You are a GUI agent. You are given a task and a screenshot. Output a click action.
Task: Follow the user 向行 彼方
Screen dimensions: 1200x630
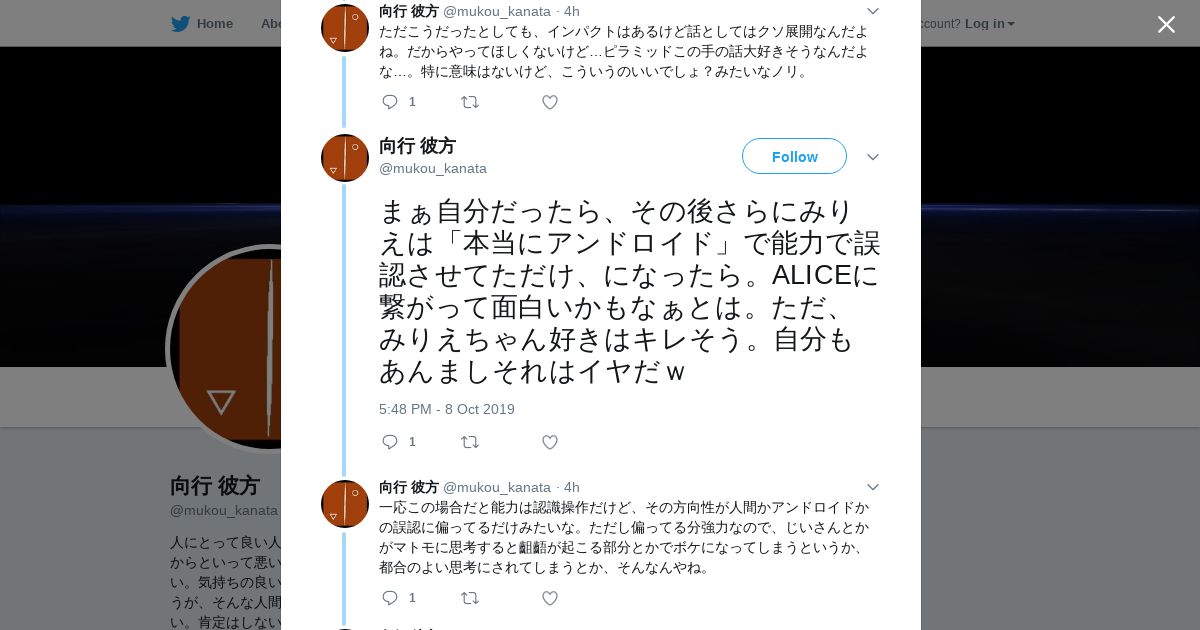click(794, 156)
